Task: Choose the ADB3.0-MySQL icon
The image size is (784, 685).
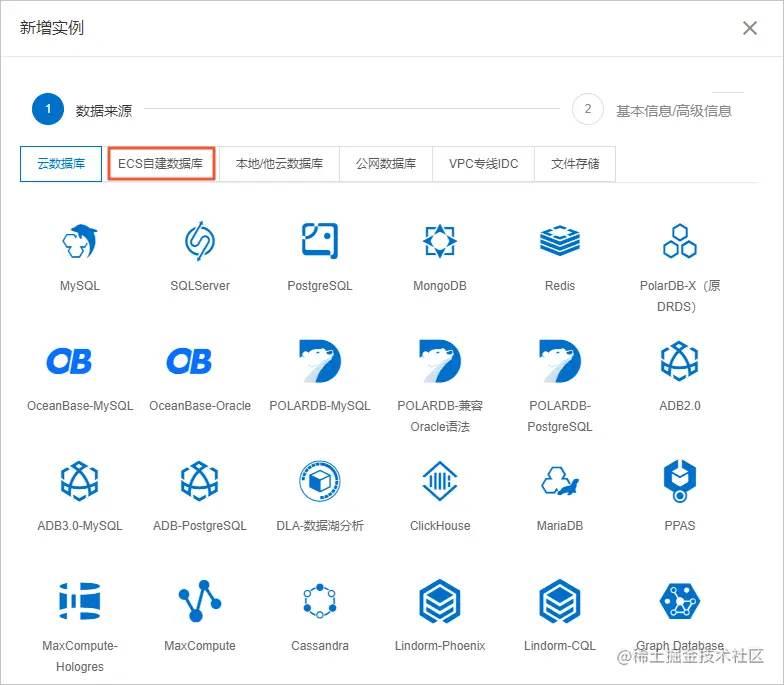Action: (80, 481)
